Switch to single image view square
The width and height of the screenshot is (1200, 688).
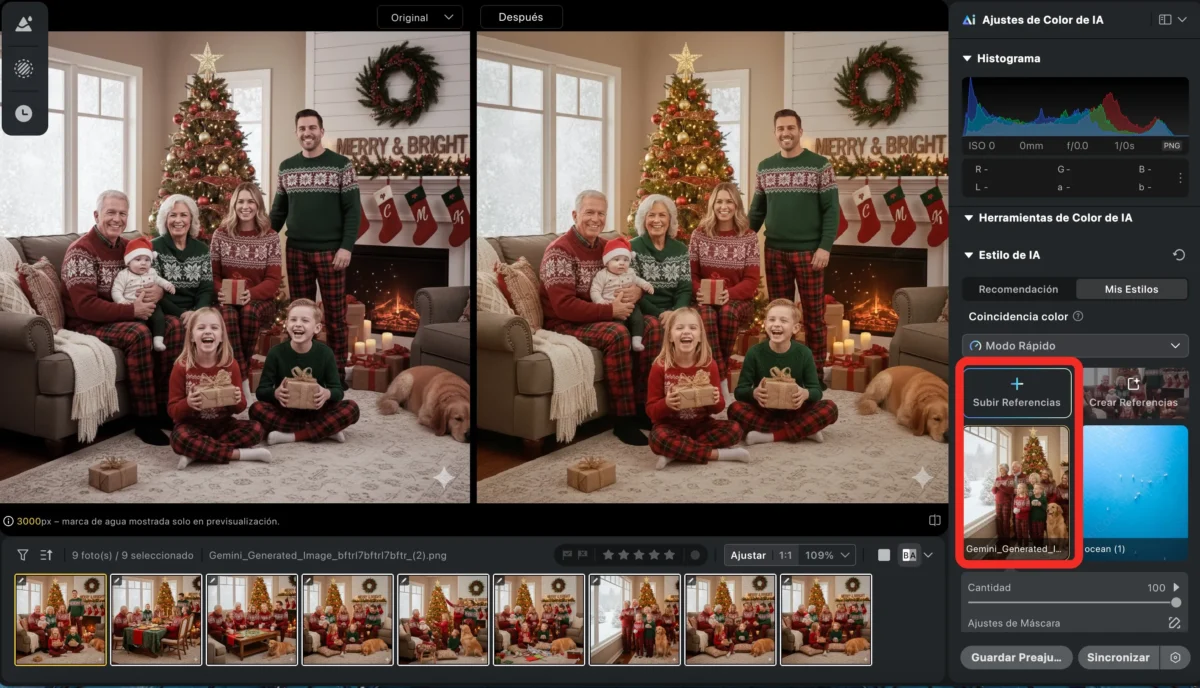(884, 555)
